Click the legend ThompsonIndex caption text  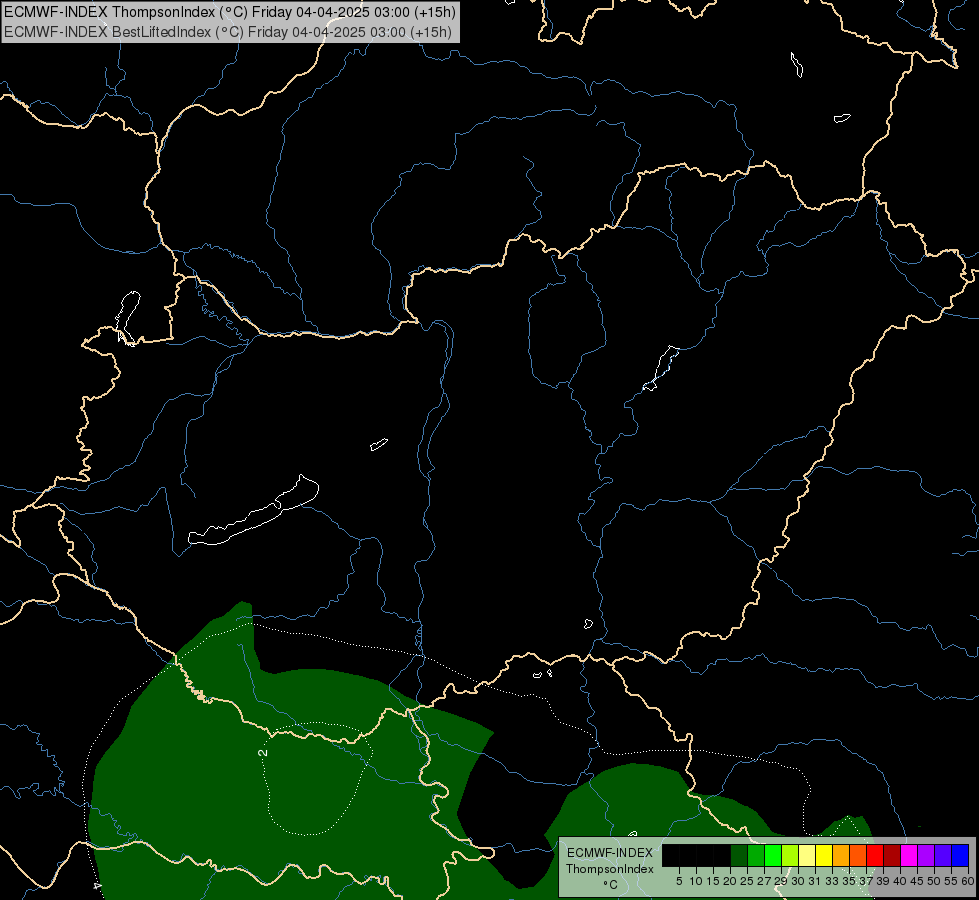610,869
